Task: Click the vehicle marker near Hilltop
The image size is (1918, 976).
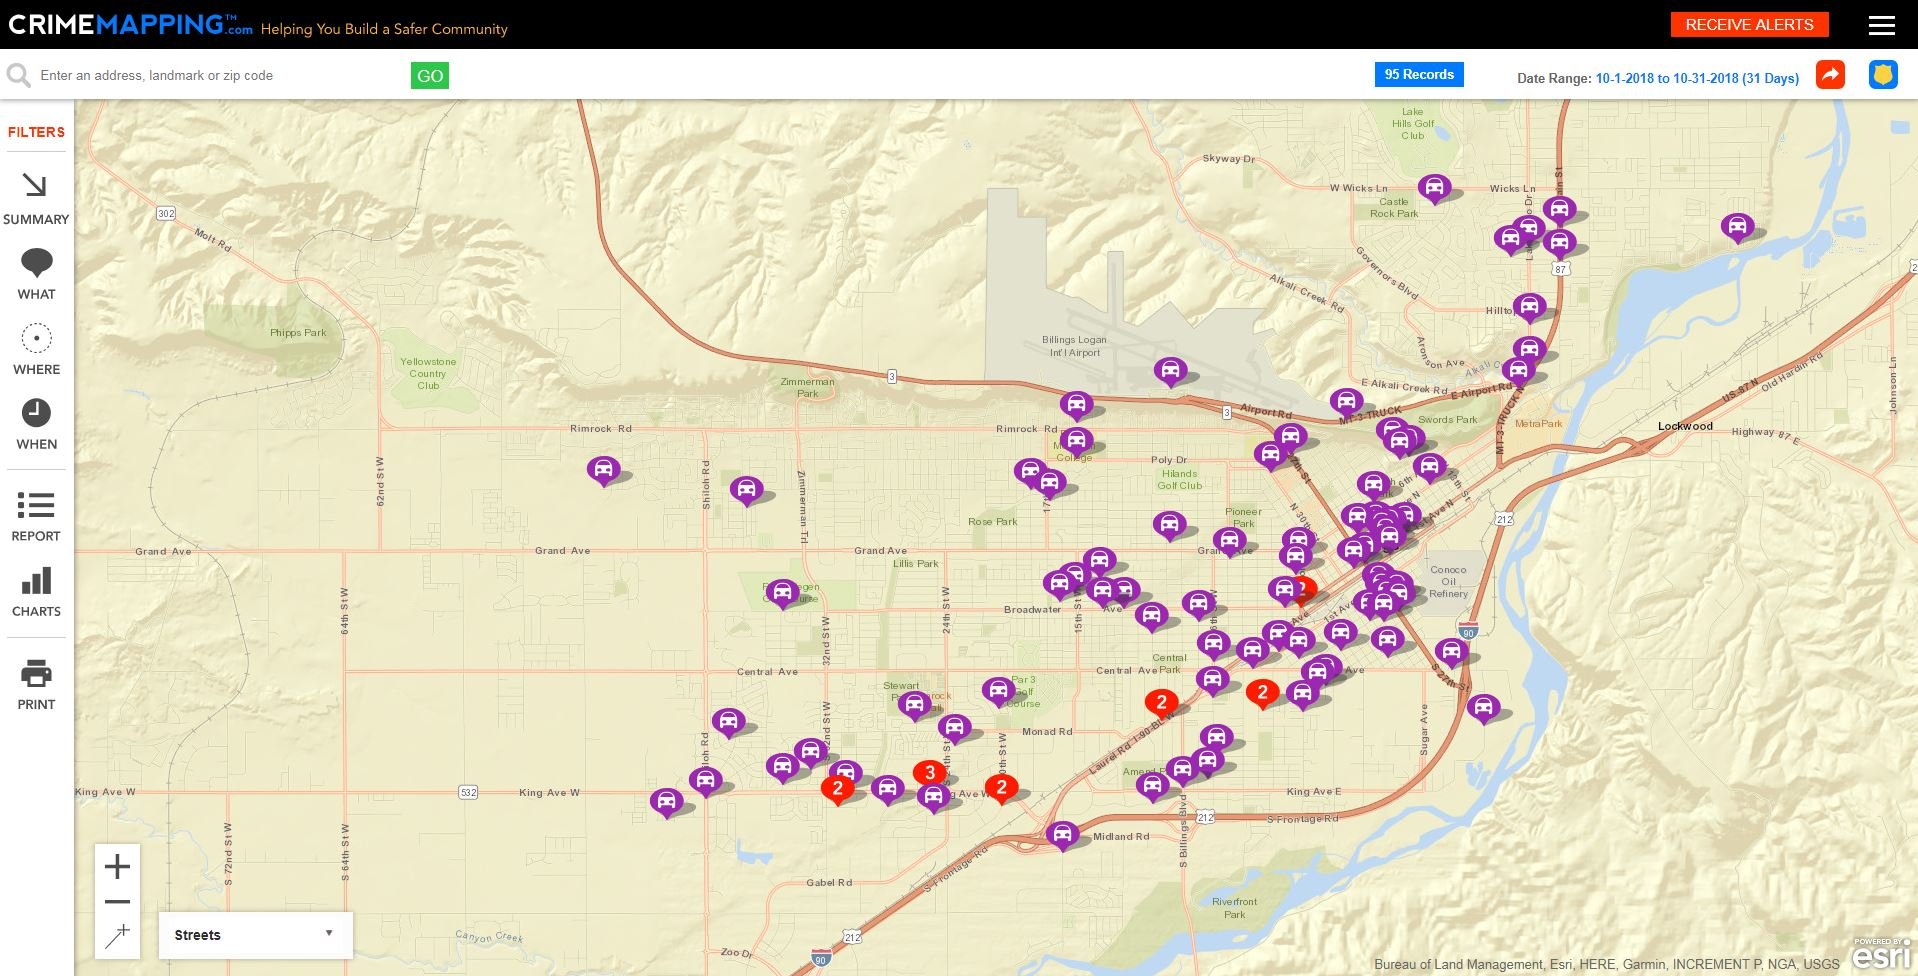Action: coord(1529,306)
